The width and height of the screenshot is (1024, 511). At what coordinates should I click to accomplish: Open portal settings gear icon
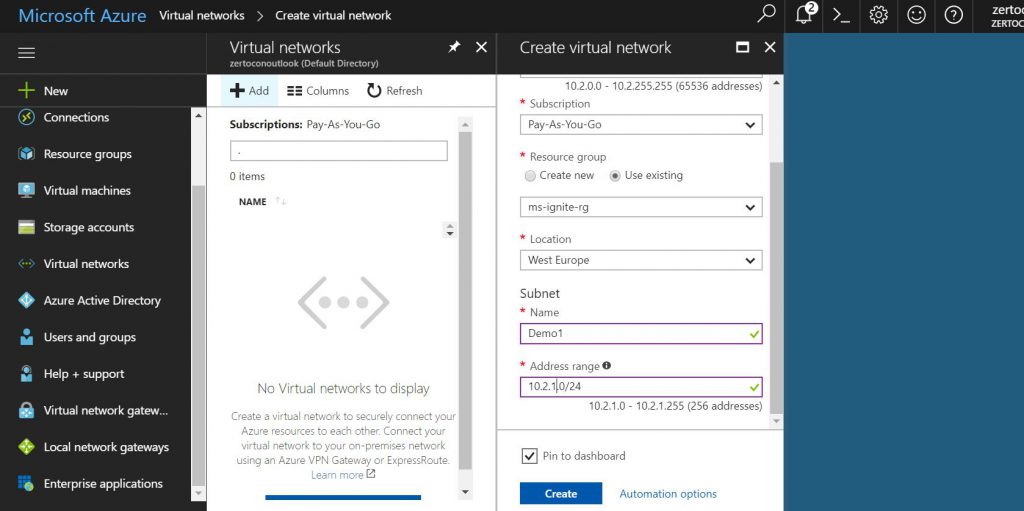point(879,15)
